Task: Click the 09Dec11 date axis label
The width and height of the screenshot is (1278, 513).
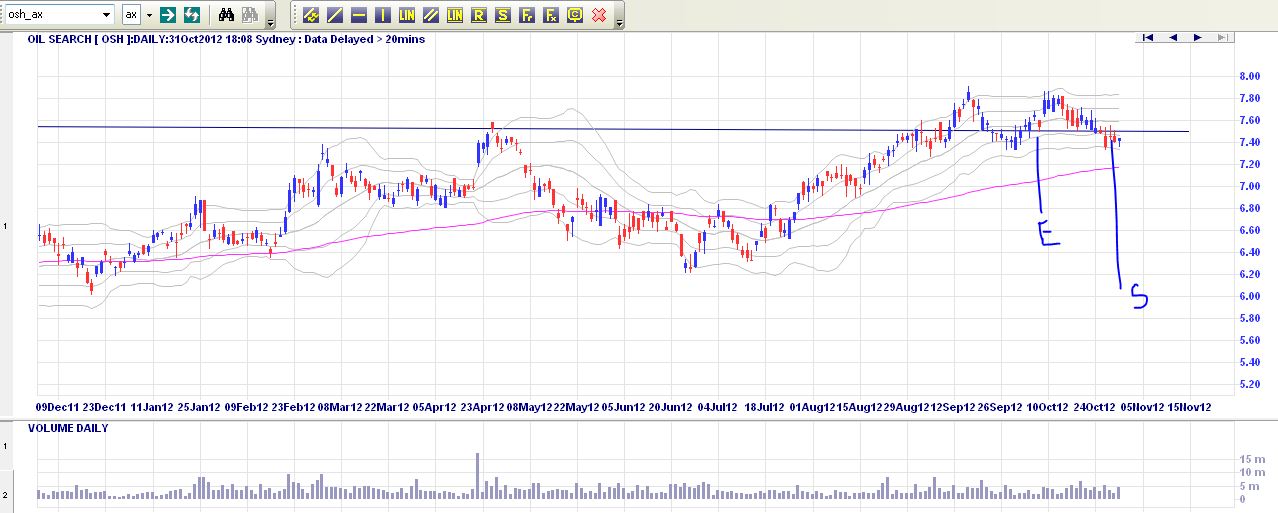Action: [57, 407]
